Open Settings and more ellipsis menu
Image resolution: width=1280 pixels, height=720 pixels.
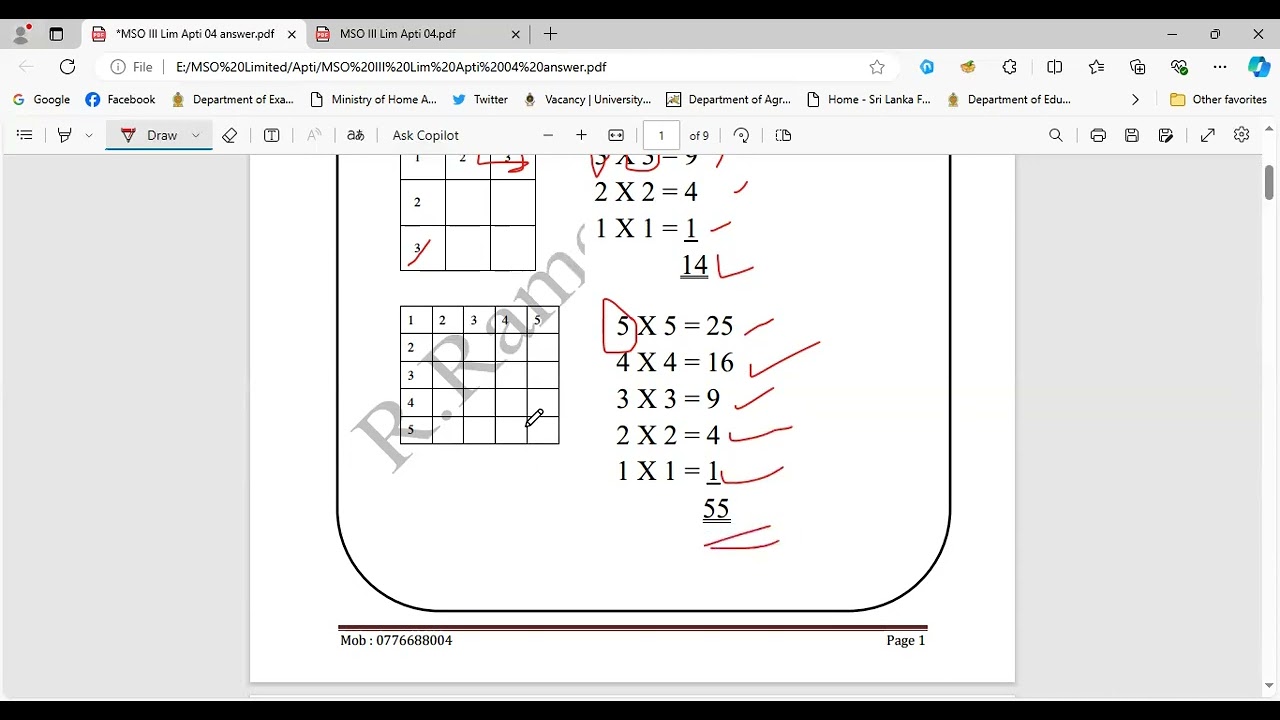[1220, 67]
